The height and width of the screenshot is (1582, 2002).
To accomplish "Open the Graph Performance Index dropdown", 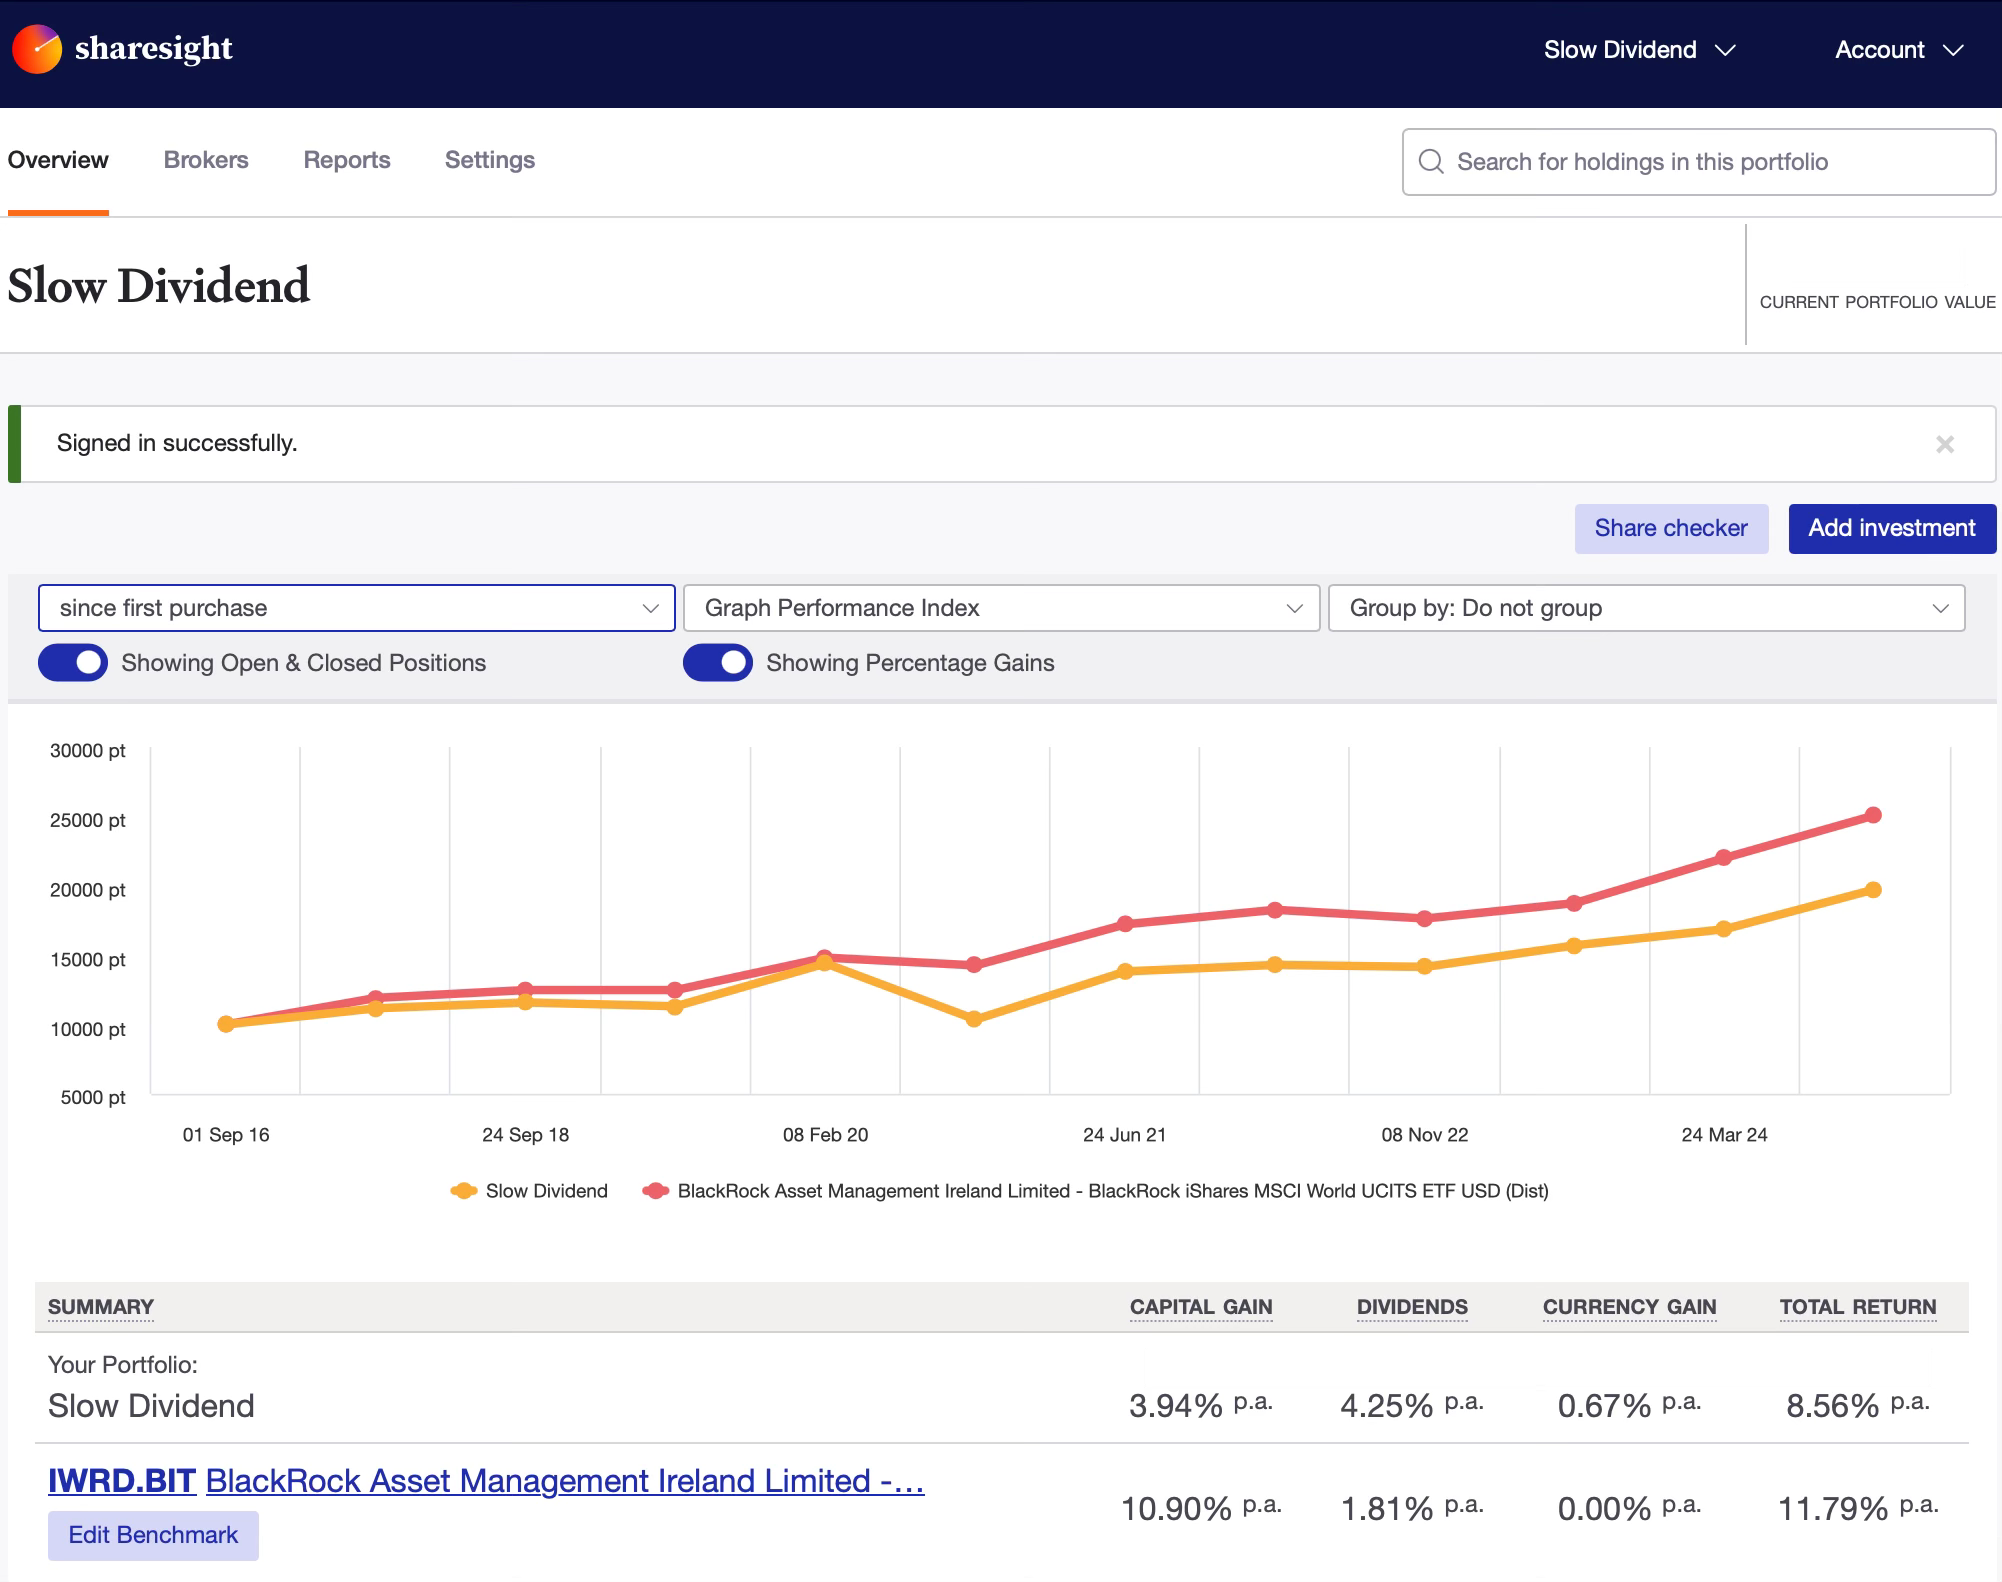I will point(1002,608).
